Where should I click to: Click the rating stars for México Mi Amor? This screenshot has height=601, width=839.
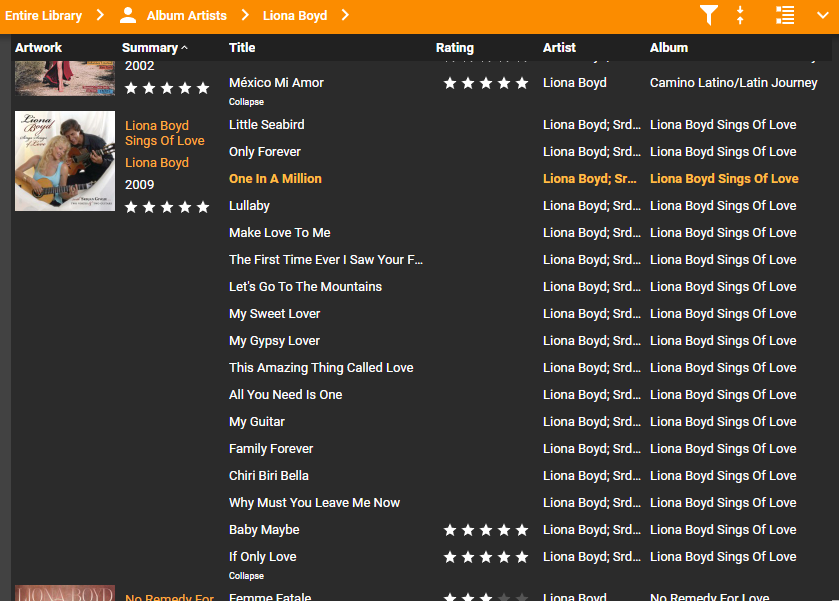click(x=486, y=83)
